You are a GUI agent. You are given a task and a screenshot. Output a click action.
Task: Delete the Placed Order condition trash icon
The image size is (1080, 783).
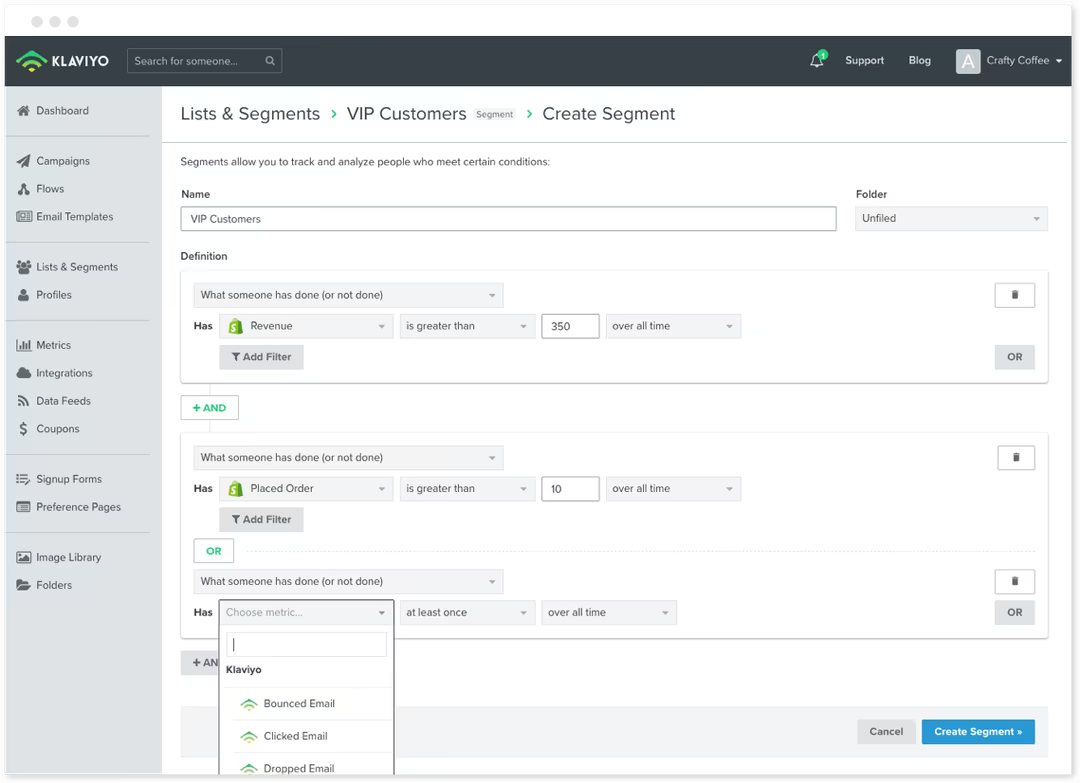[x=1016, y=457]
